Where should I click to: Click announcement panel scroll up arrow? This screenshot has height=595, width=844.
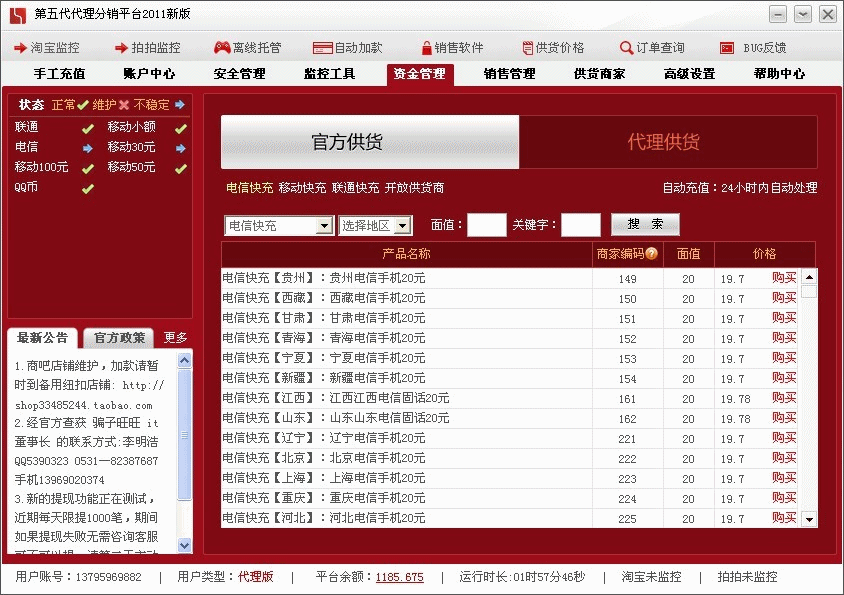point(185,360)
